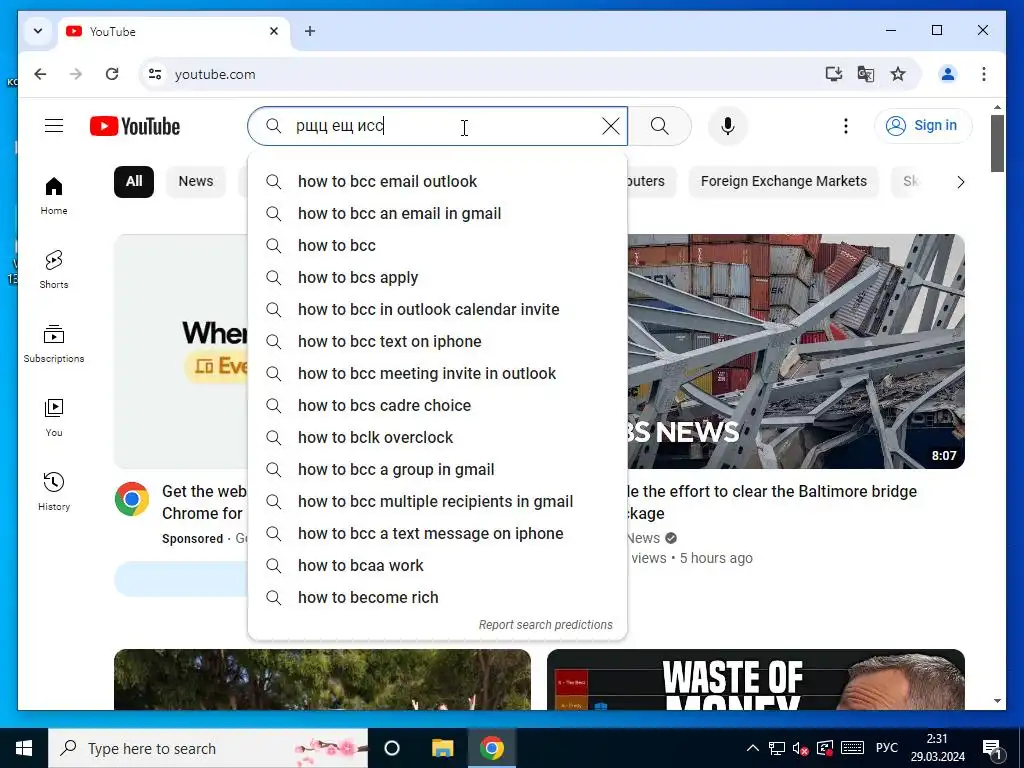Choose how to become rich suggestion
Image resolution: width=1024 pixels, height=768 pixels.
point(438,598)
